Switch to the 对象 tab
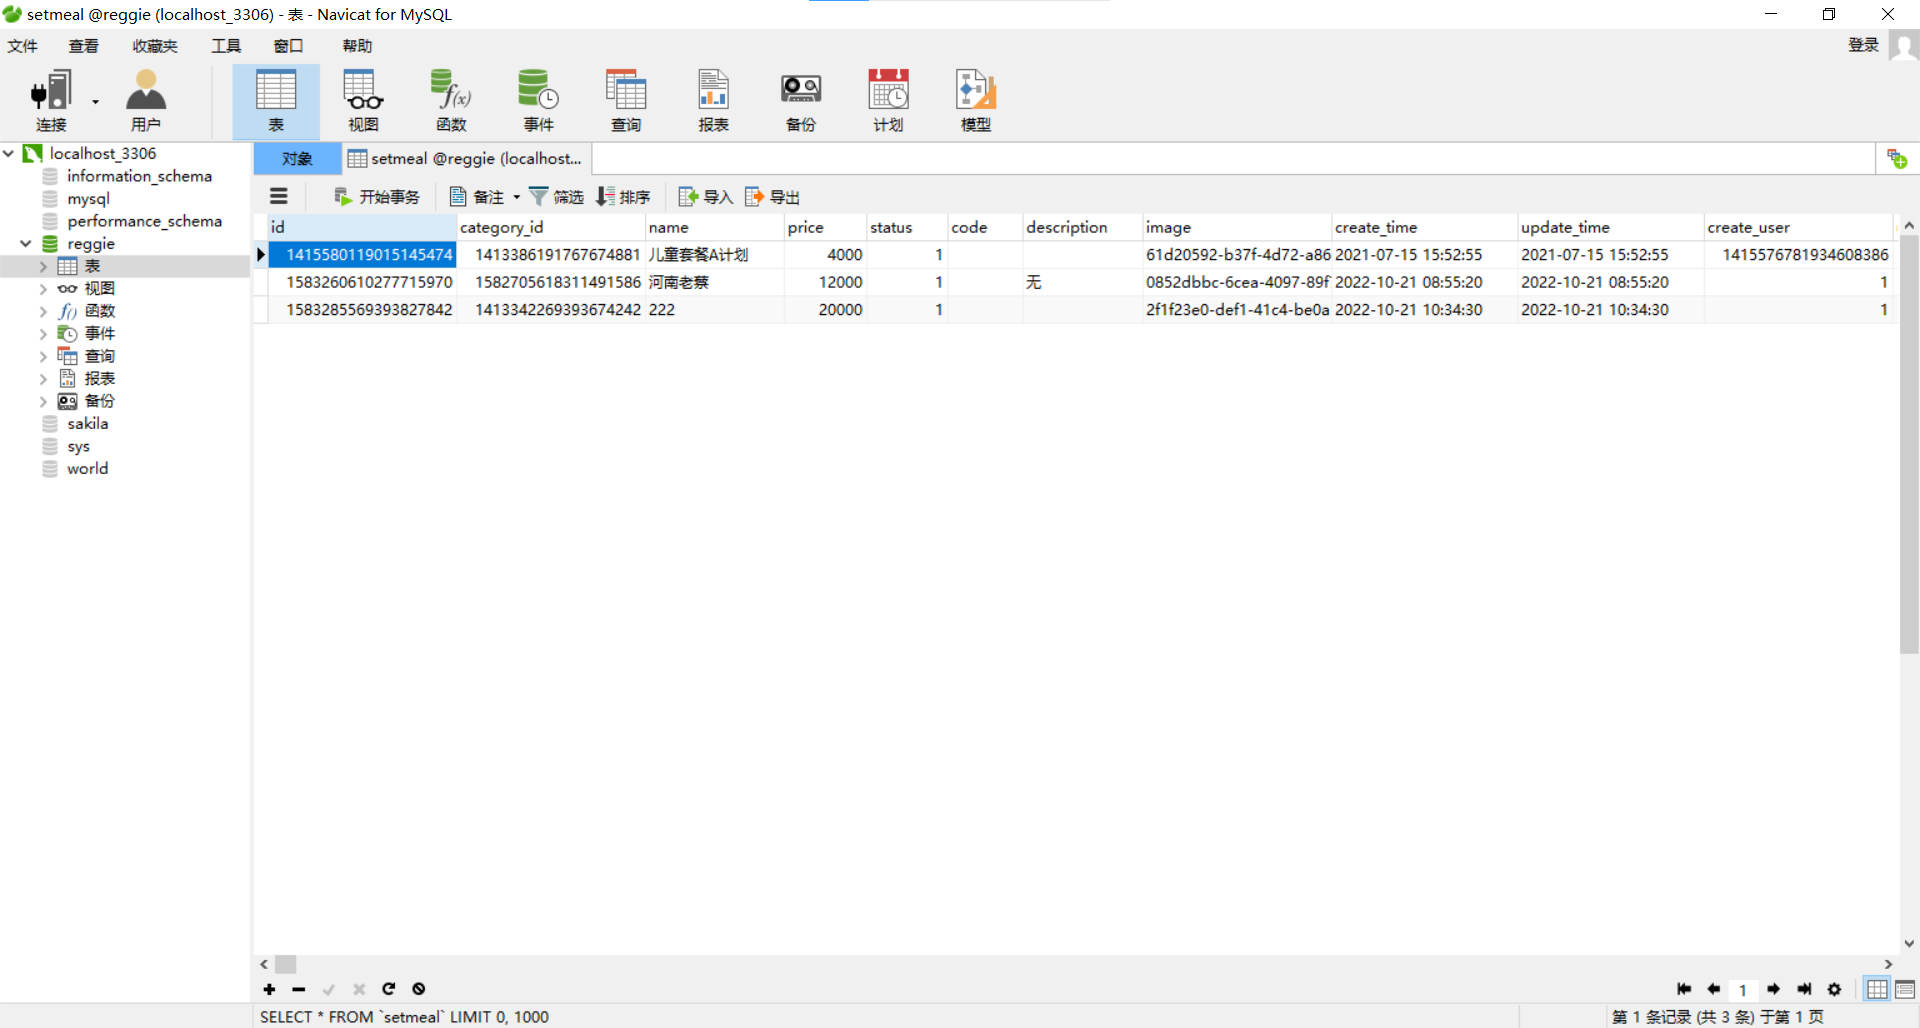This screenshot has width=1920, height=1028. [297, 159]
